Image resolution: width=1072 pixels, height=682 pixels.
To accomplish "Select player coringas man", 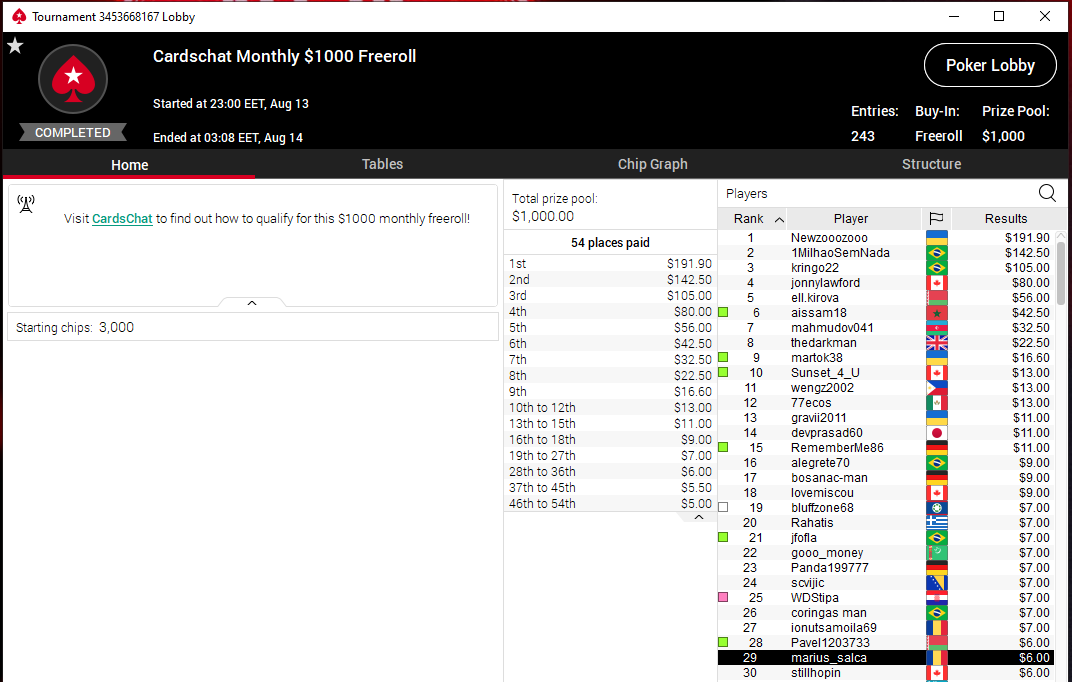I will [x=888, y=613].
